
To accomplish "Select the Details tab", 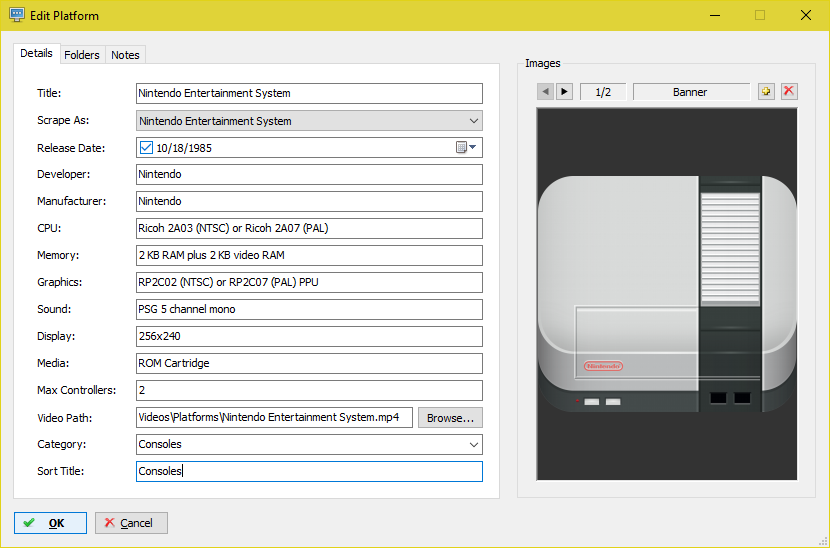I will coord(37,53).
